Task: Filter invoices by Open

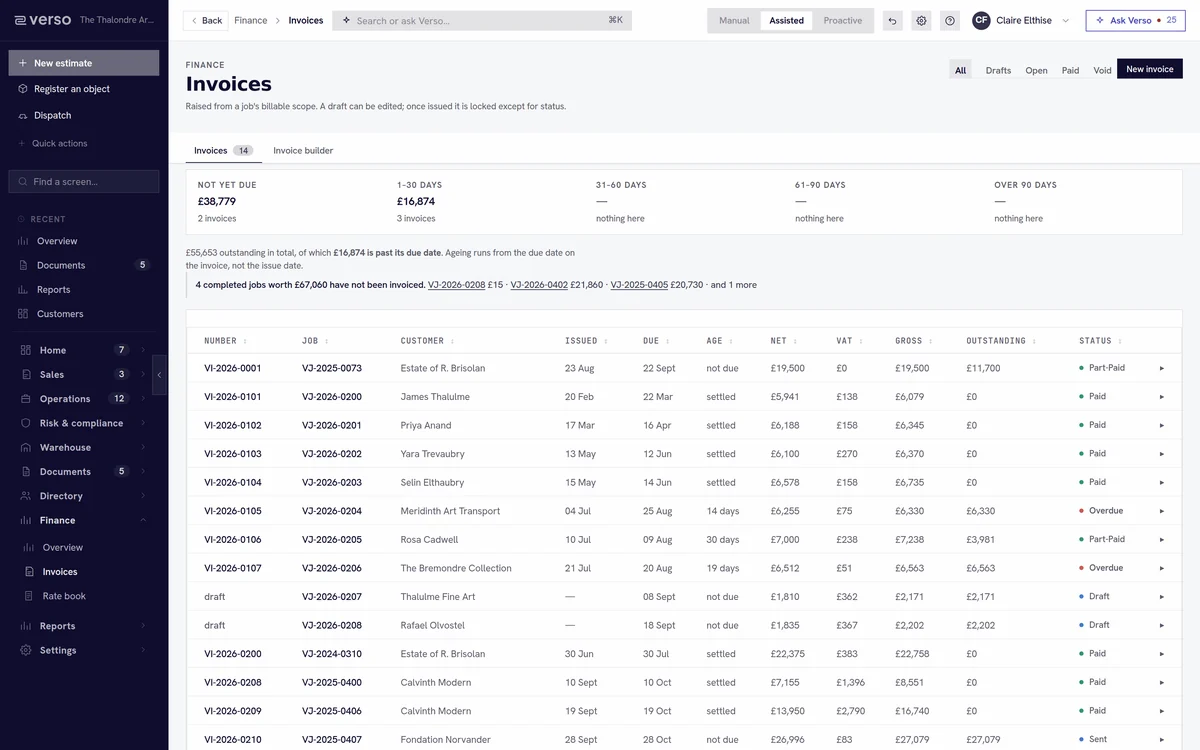Action: tap(1036, 70)
